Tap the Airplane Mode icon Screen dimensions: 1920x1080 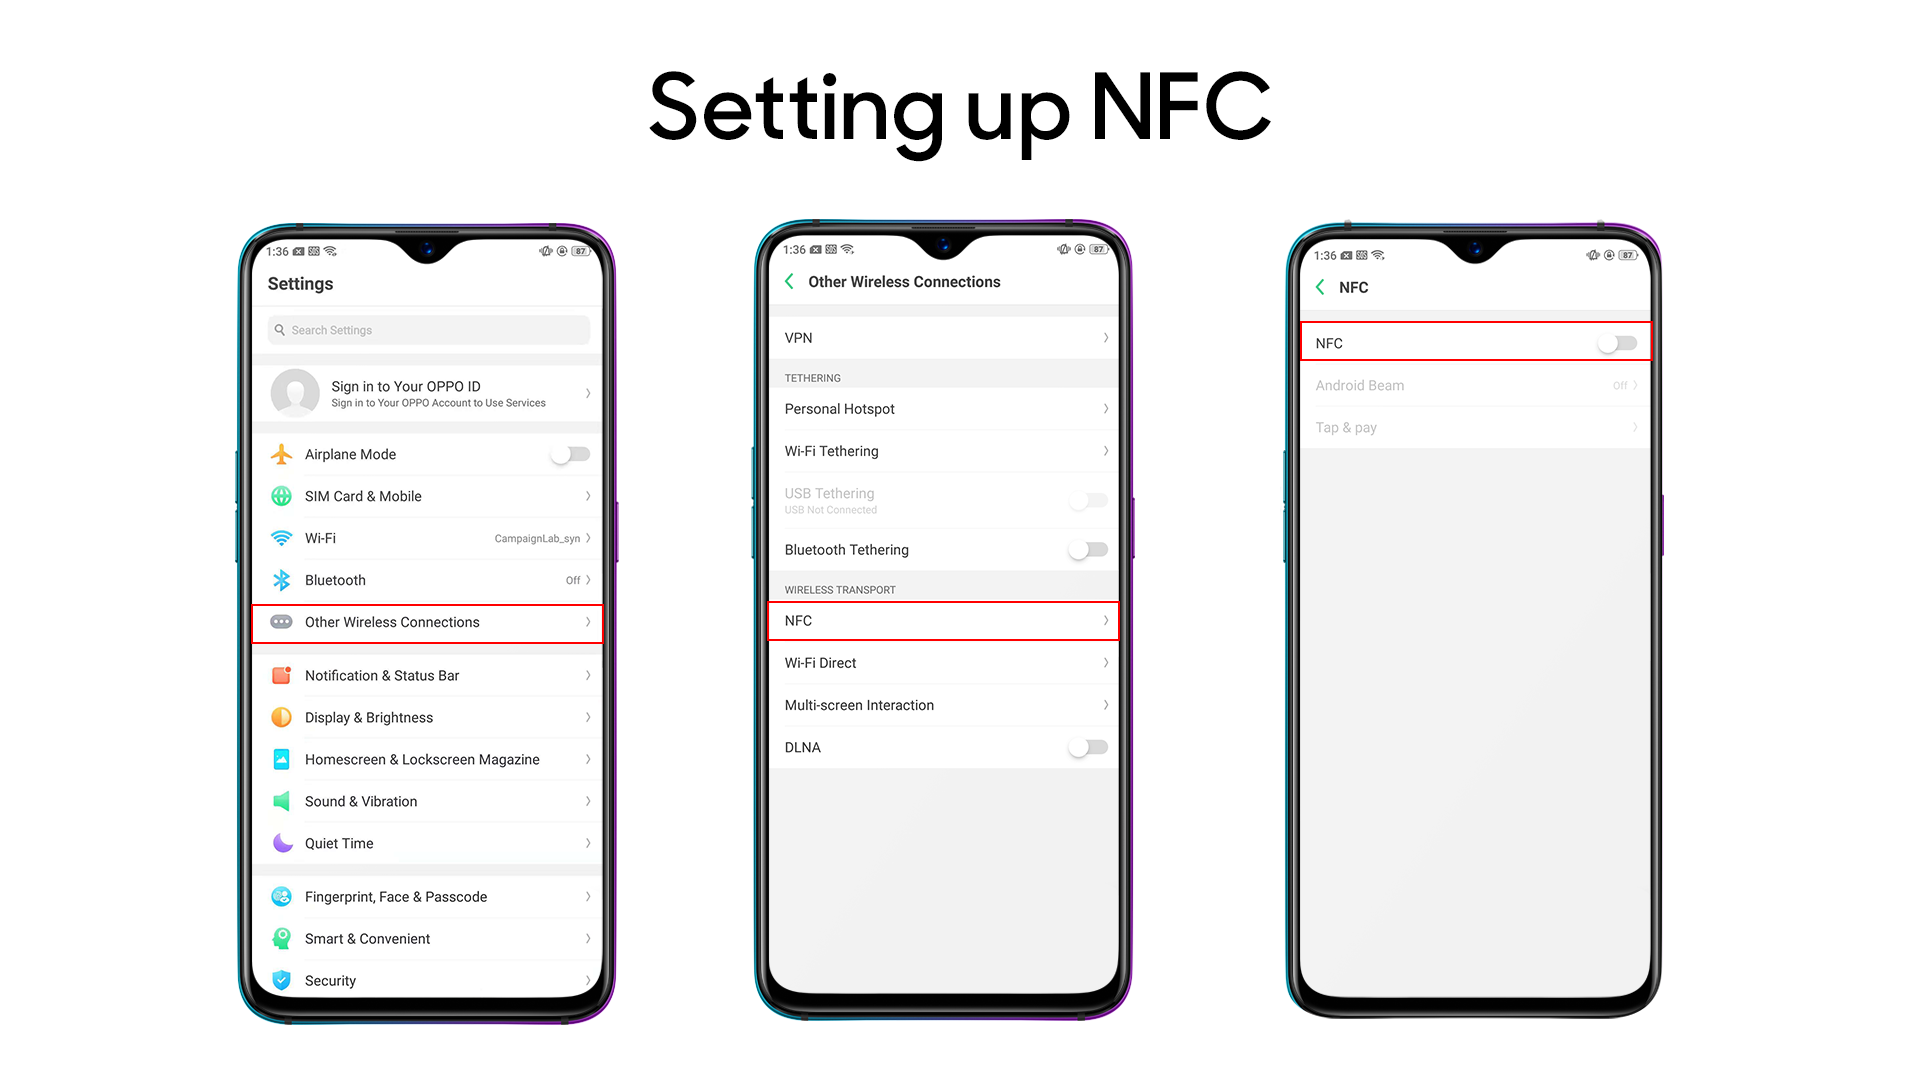[x=280, y=454]
